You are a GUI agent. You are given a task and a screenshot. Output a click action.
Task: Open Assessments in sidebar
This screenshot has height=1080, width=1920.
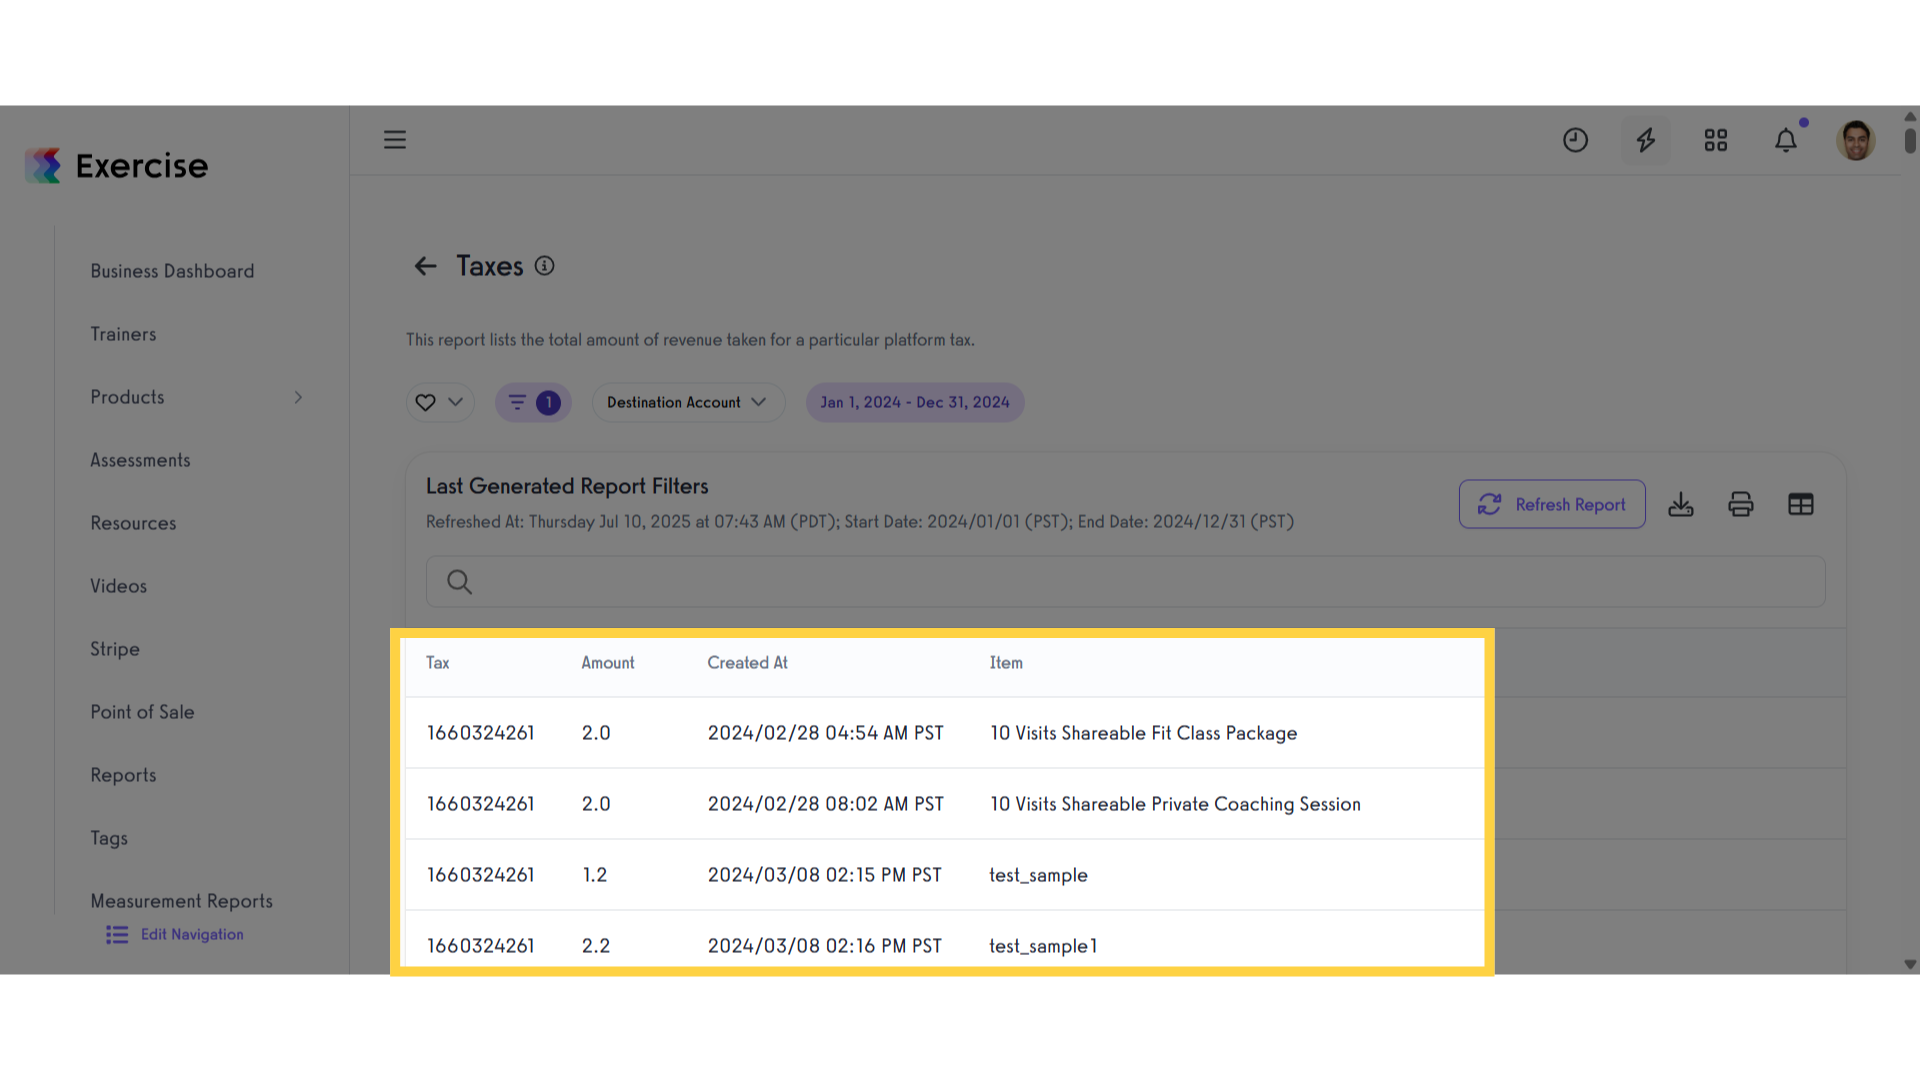click(x=140, y=460)
